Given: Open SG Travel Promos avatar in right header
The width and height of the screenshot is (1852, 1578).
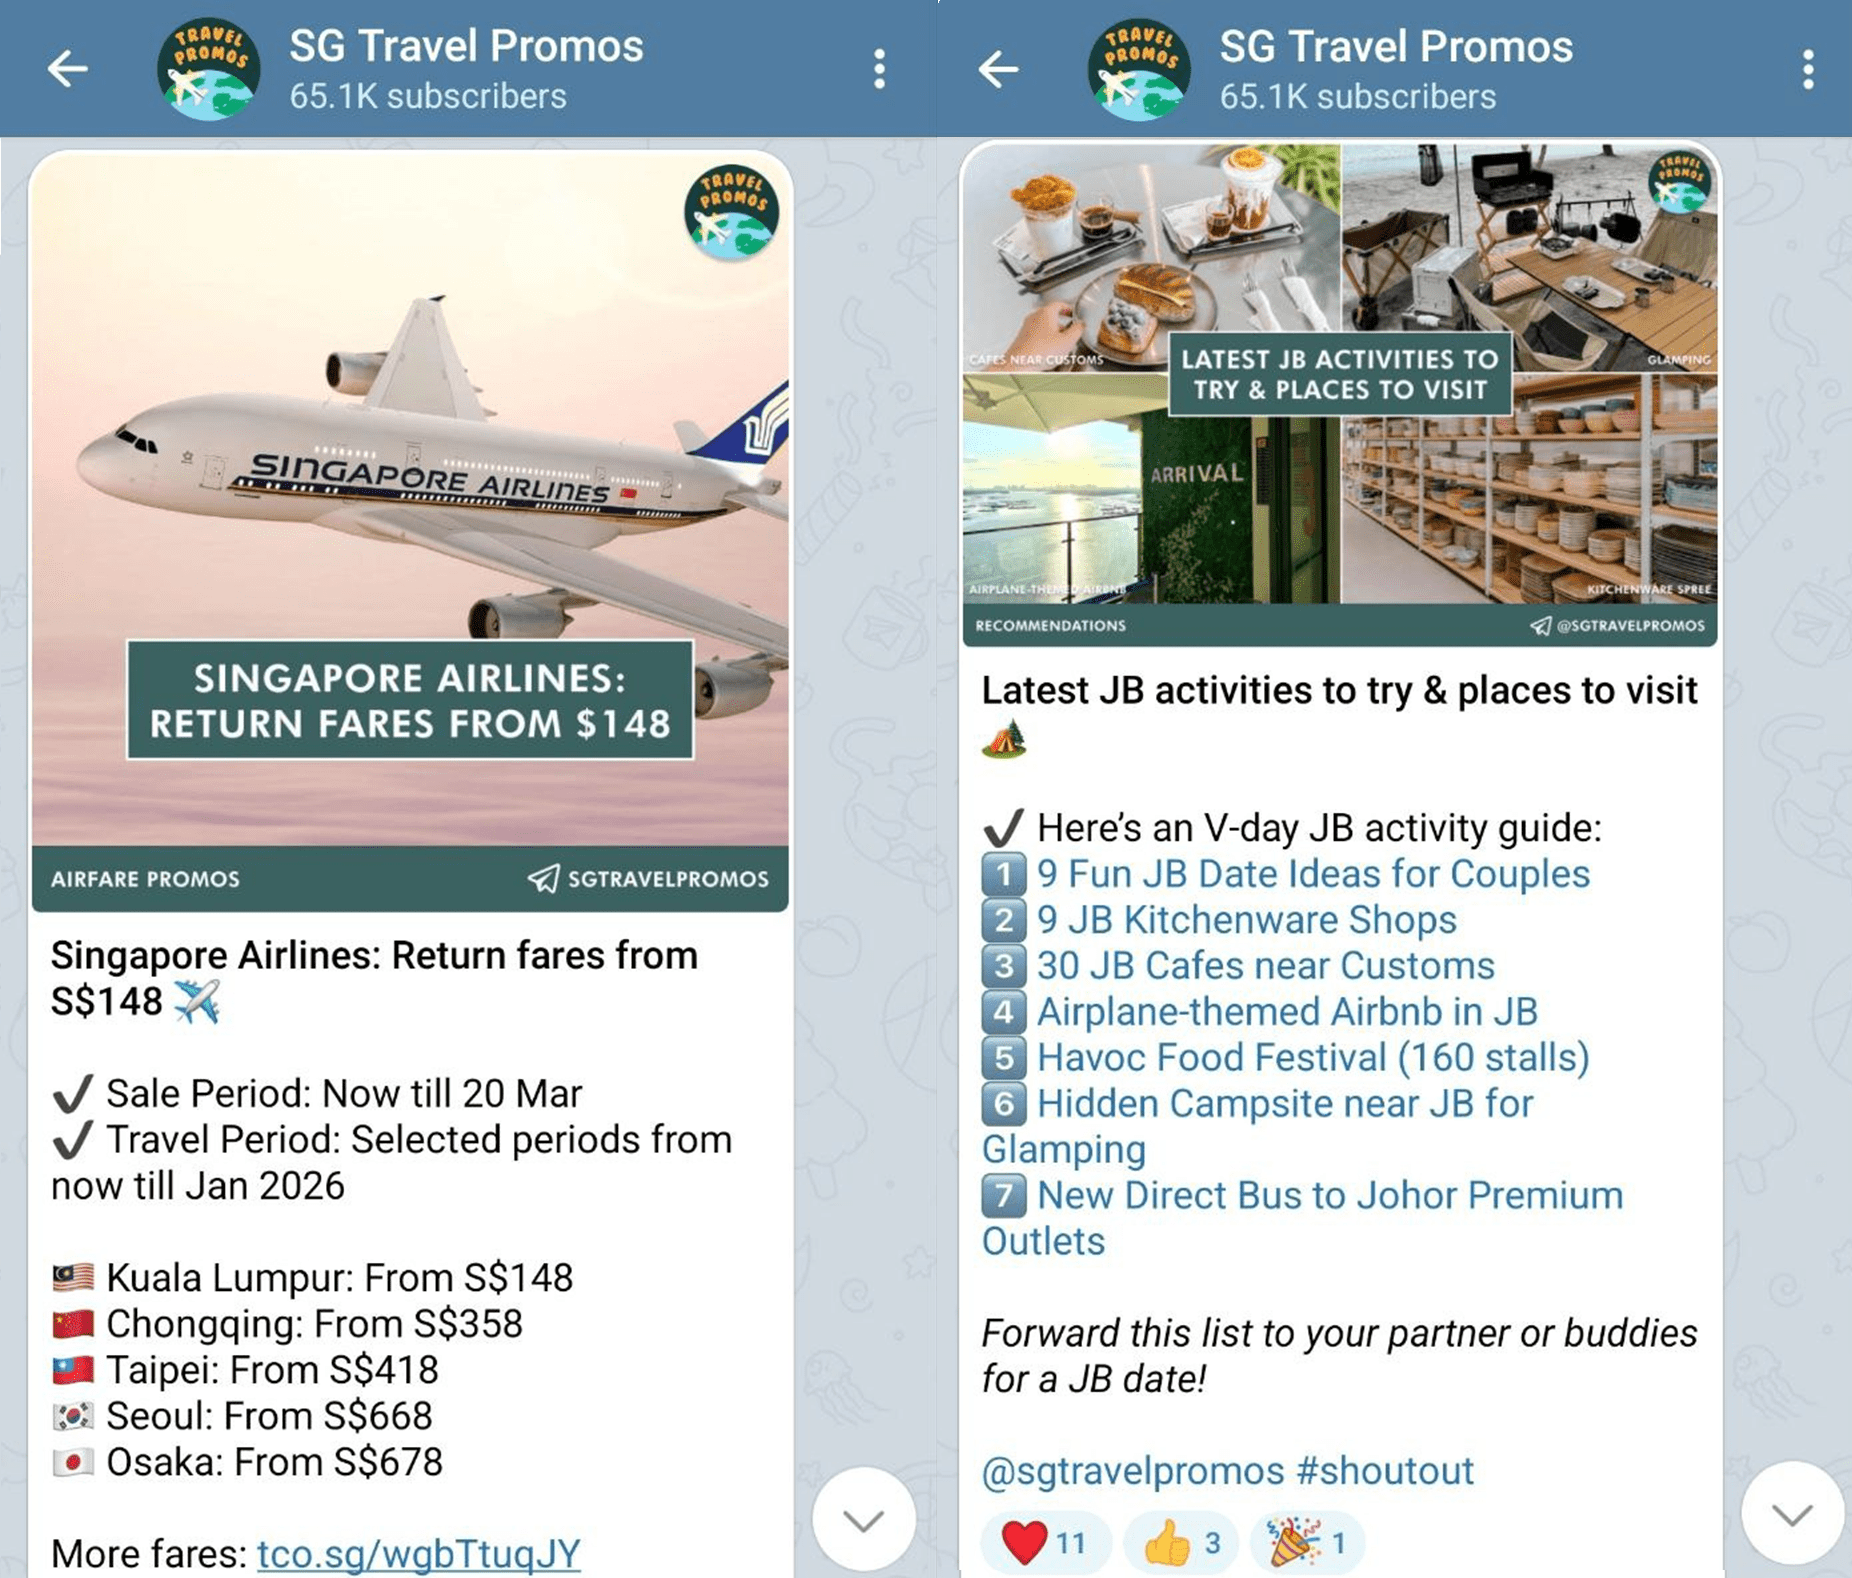Looking at the screenshot, I should pyautogui.click(x=1139, y=69).
